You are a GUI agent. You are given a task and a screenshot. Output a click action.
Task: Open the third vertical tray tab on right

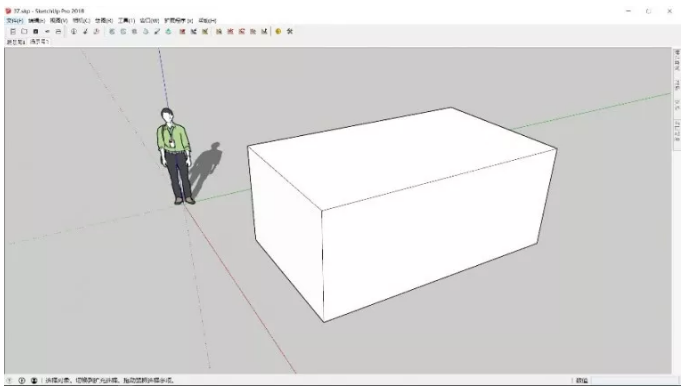(x=677, y=105)
